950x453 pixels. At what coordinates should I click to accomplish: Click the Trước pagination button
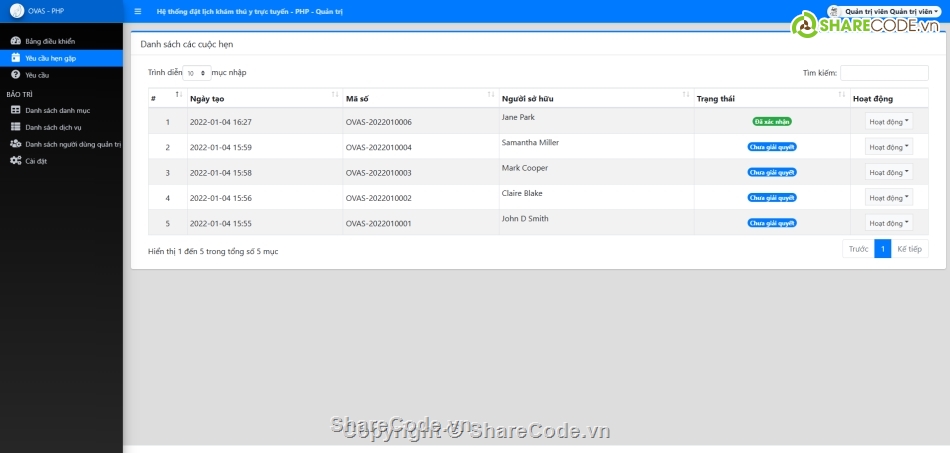coord(858,249)
